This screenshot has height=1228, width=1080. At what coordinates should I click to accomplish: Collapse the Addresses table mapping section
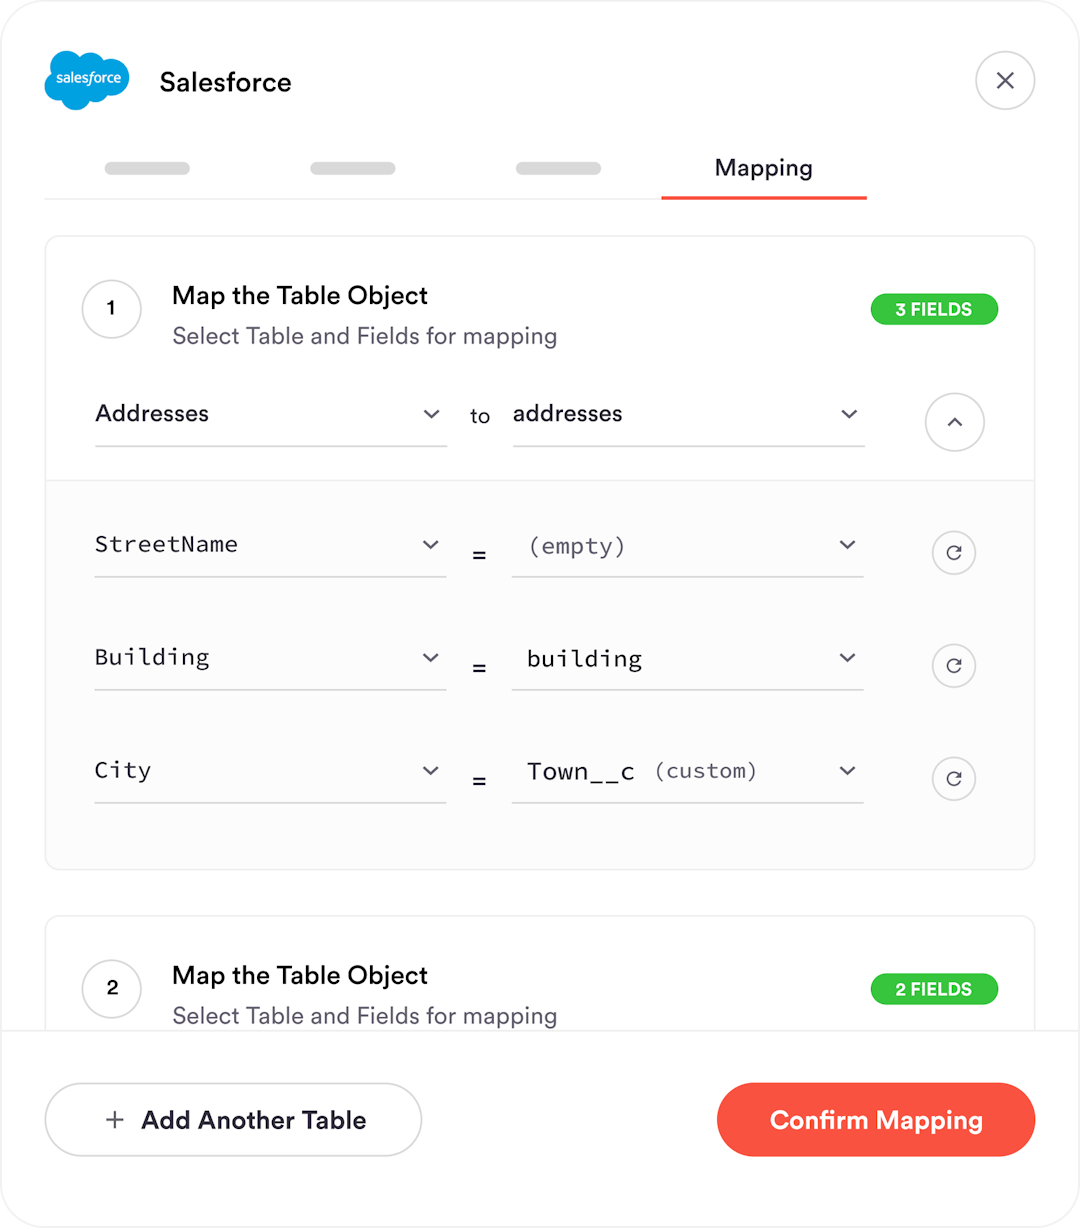[954, 422]
